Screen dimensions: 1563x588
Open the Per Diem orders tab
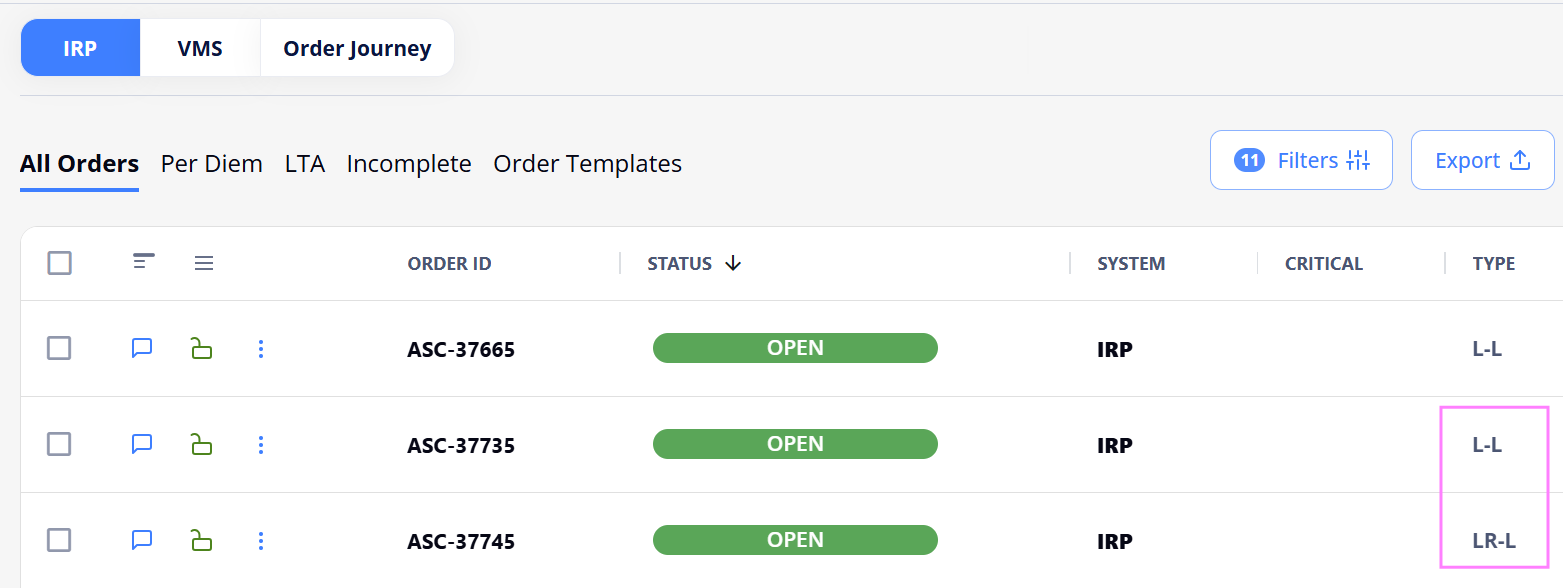[212, 164]
